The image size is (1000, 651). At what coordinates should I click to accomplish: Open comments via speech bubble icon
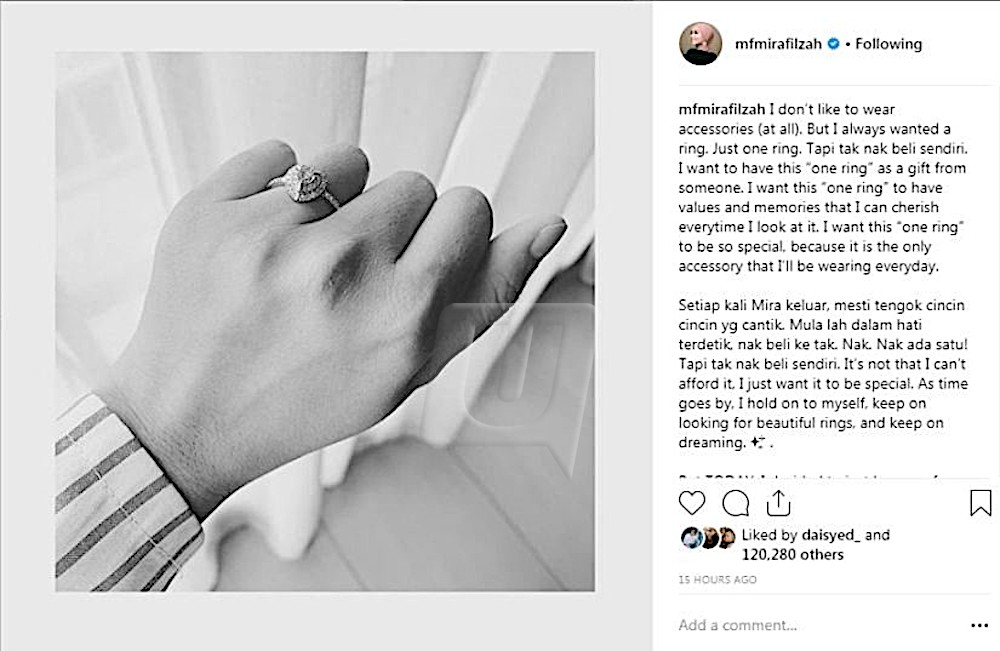[735, 503]
